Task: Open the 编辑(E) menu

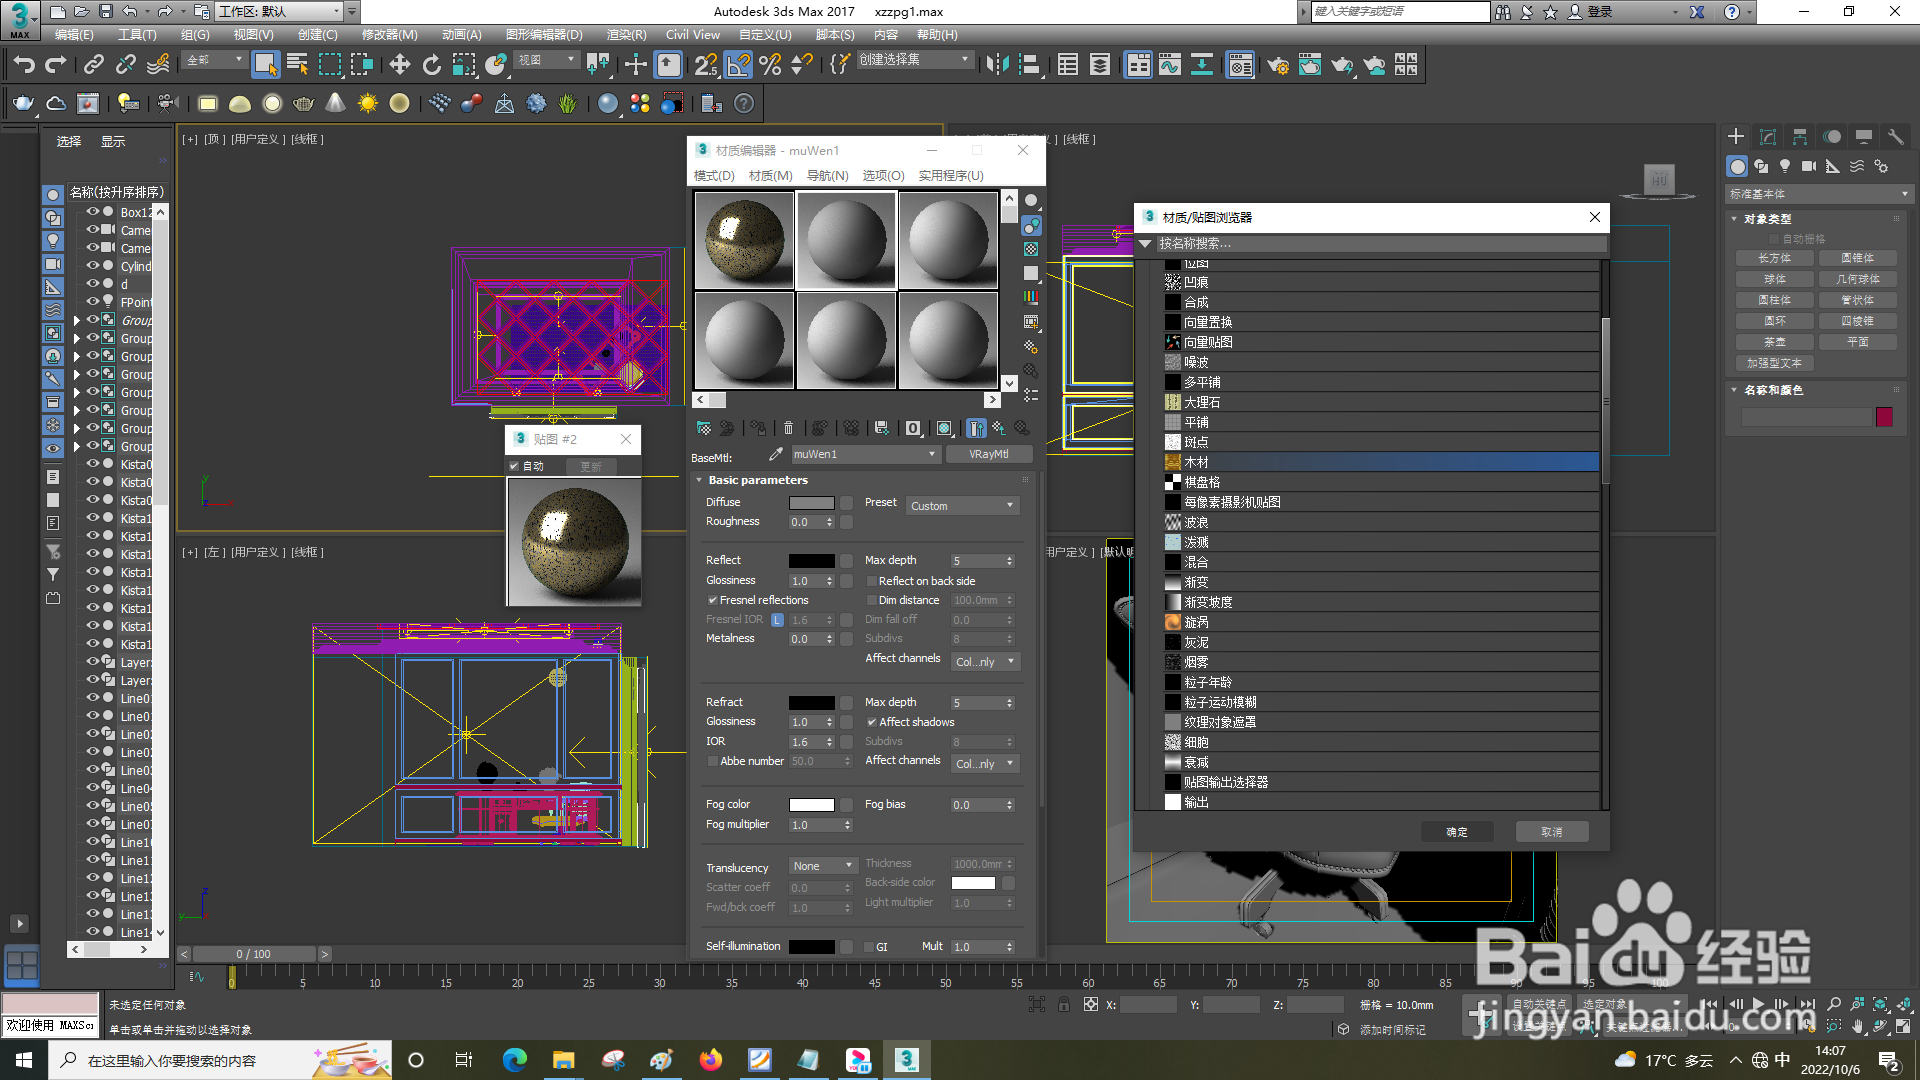Action: coord(74,34)
